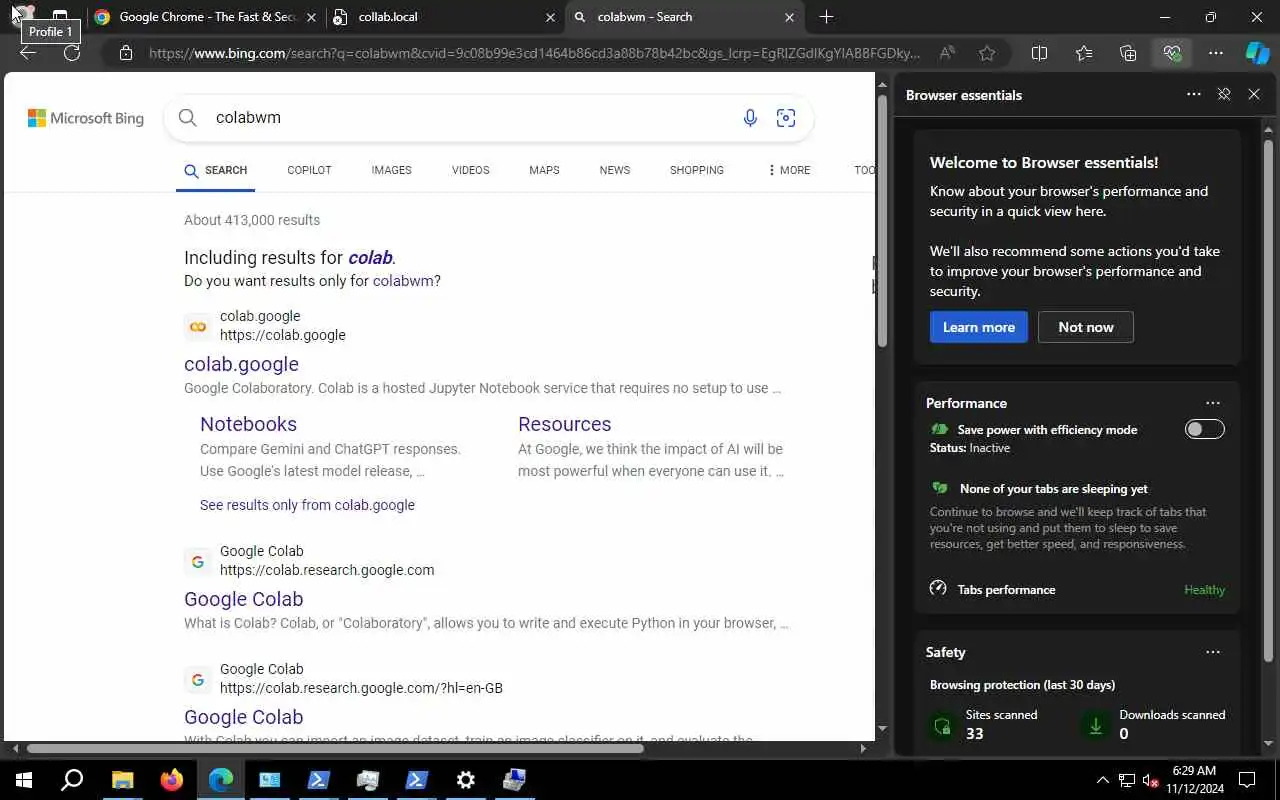Select the NEWS search tab
The image size is (1280, 800).
click(x=615, y=170)
